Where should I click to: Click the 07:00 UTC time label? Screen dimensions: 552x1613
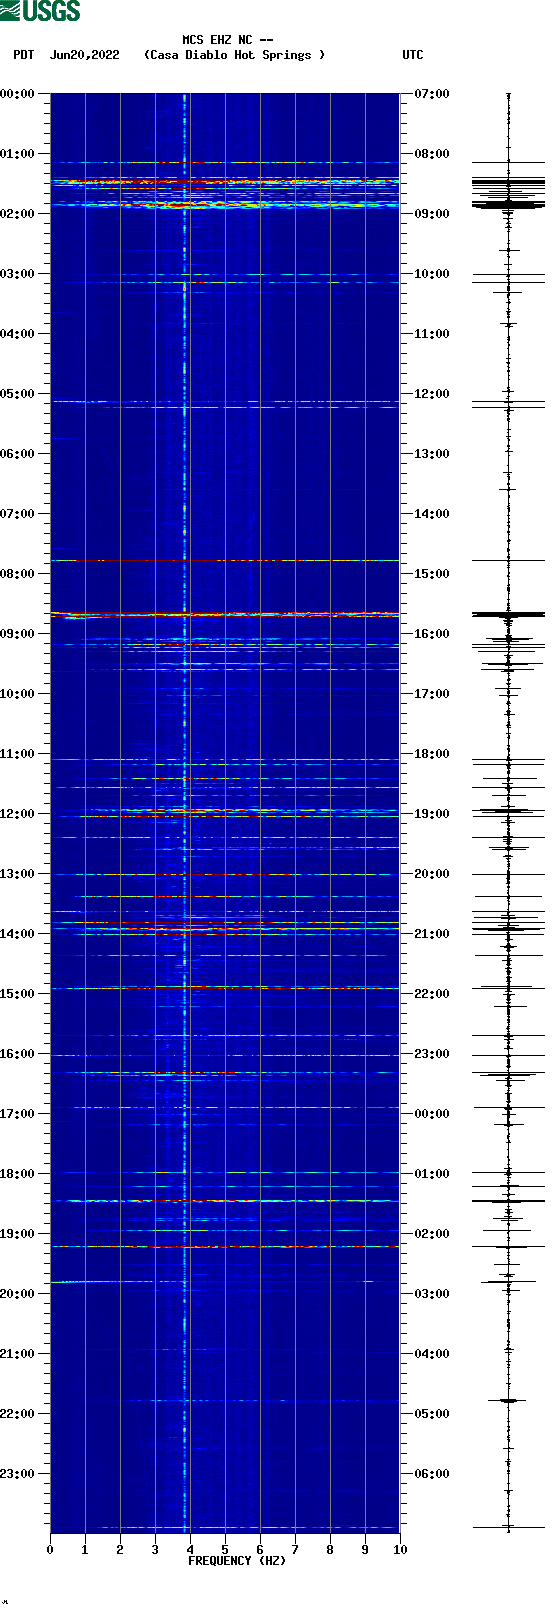[x=432, y=94]
